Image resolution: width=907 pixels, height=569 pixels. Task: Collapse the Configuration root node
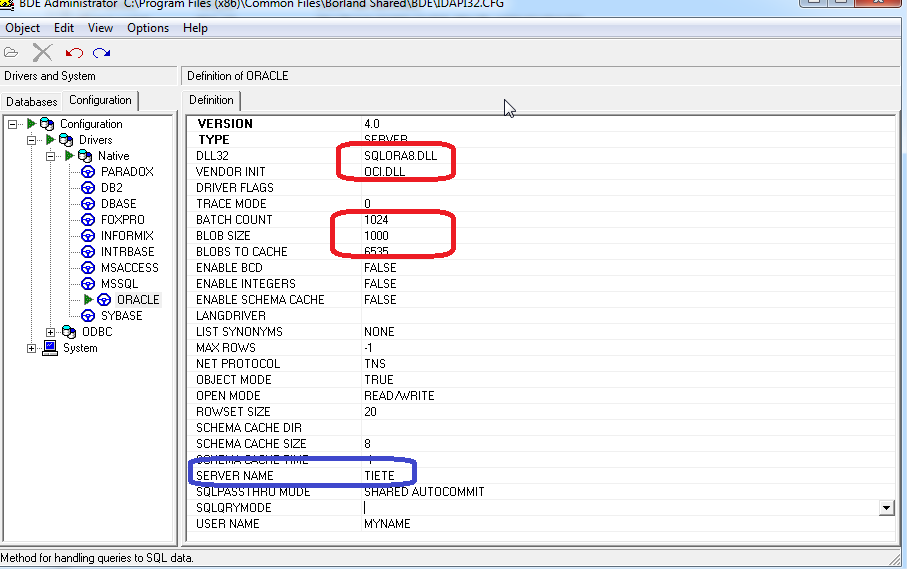(x=13, y=124)
